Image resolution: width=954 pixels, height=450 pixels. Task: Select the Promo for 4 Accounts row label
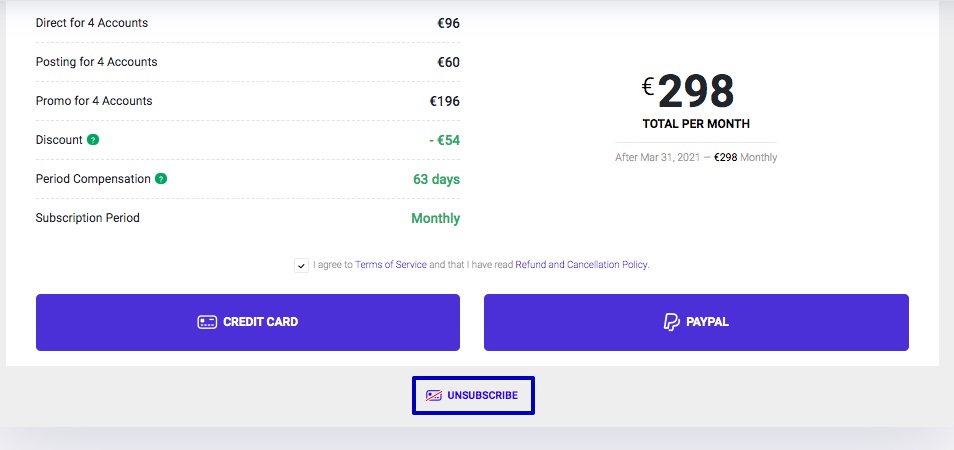(94, 101)
